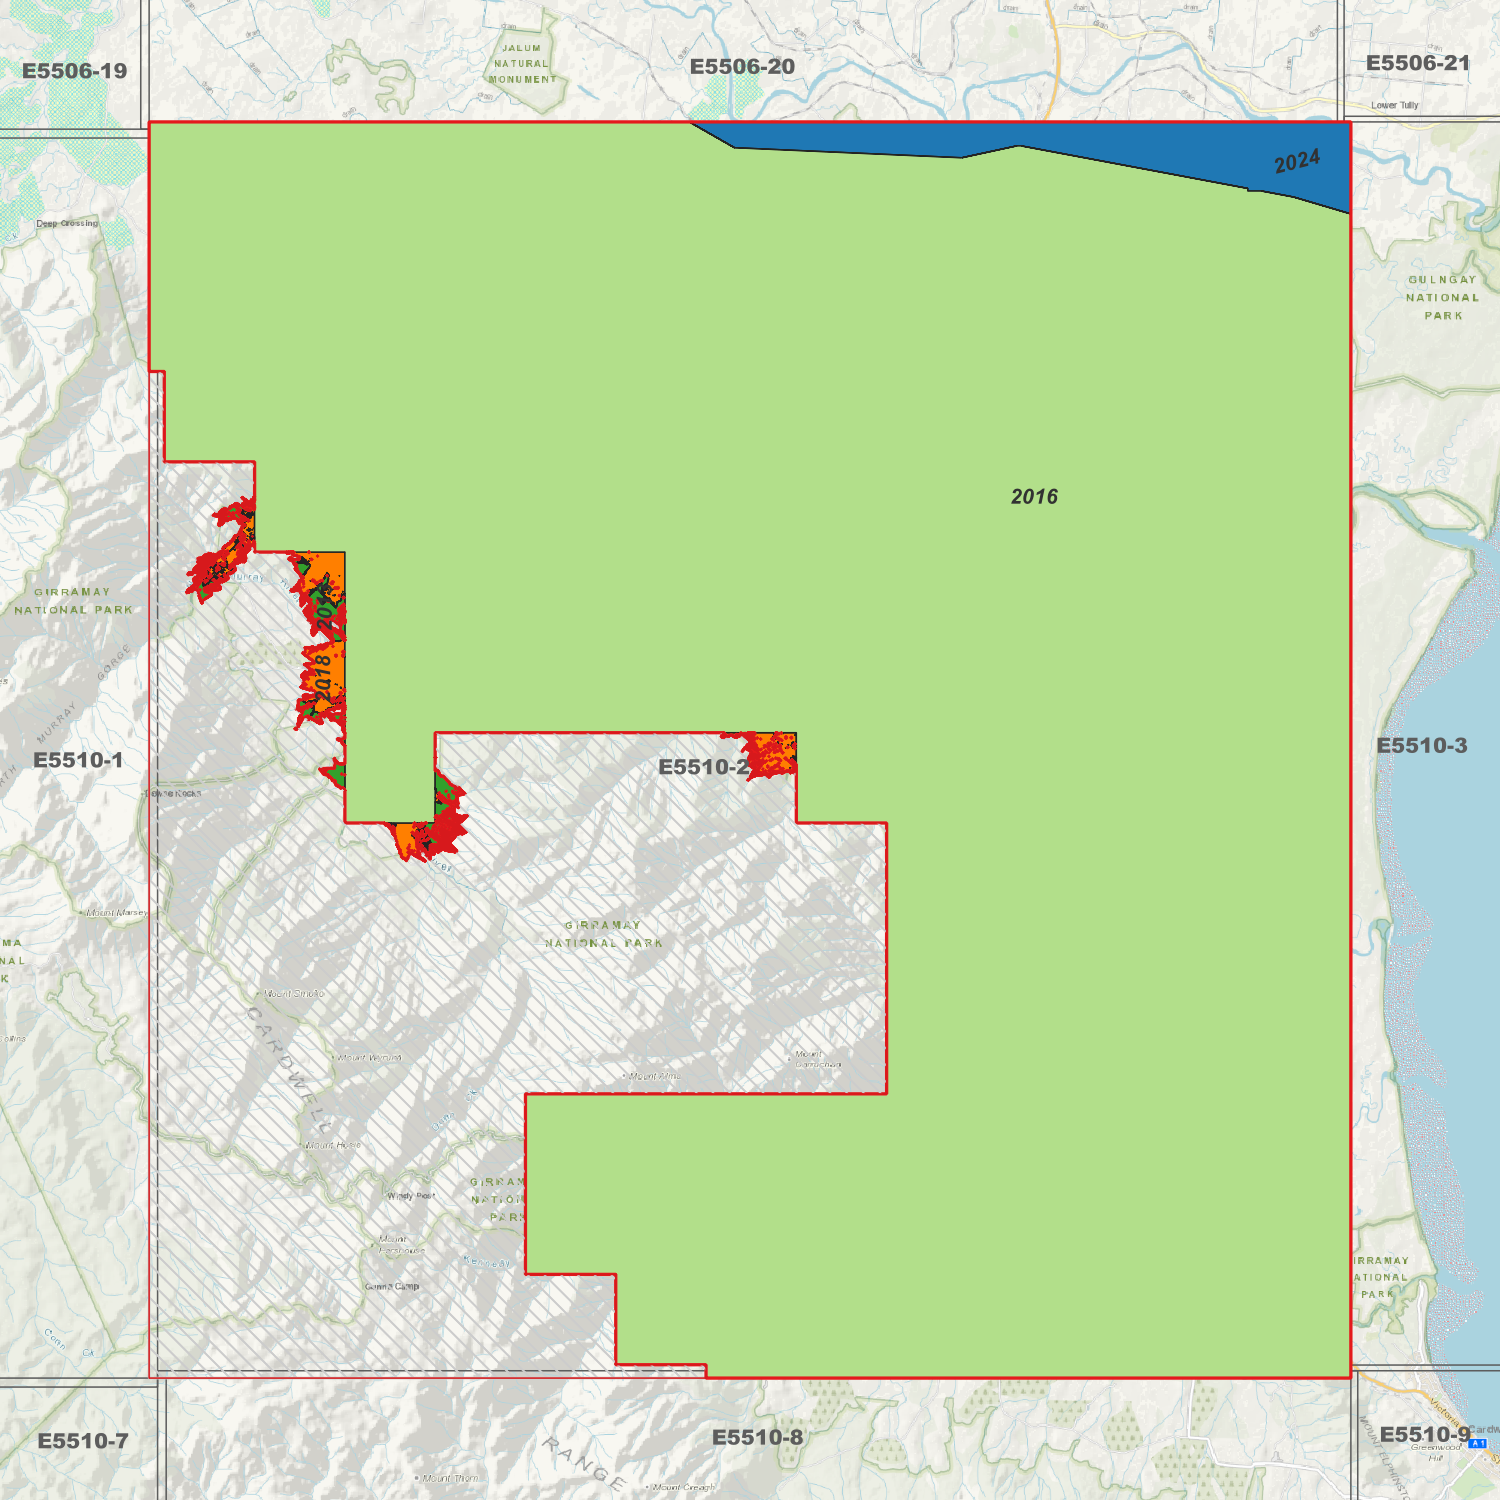
Task: Click the blue 2024 region label
Action: pyautogui.click(x=1297, y=161)
